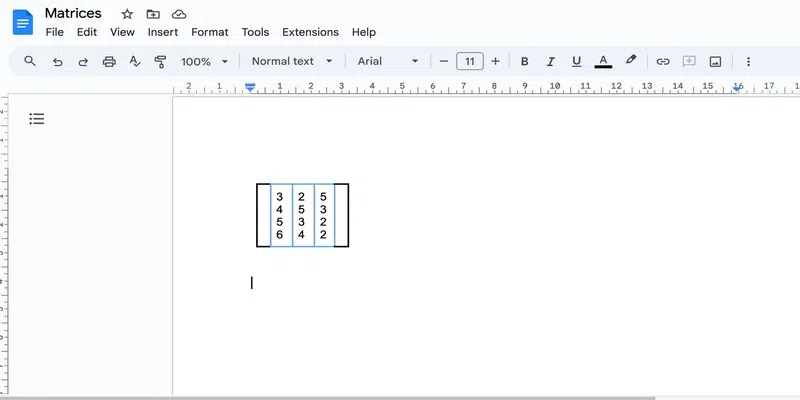Insert a link with chain icon
Viewport: 800px width, 400px height.
(x=663, y=62)
